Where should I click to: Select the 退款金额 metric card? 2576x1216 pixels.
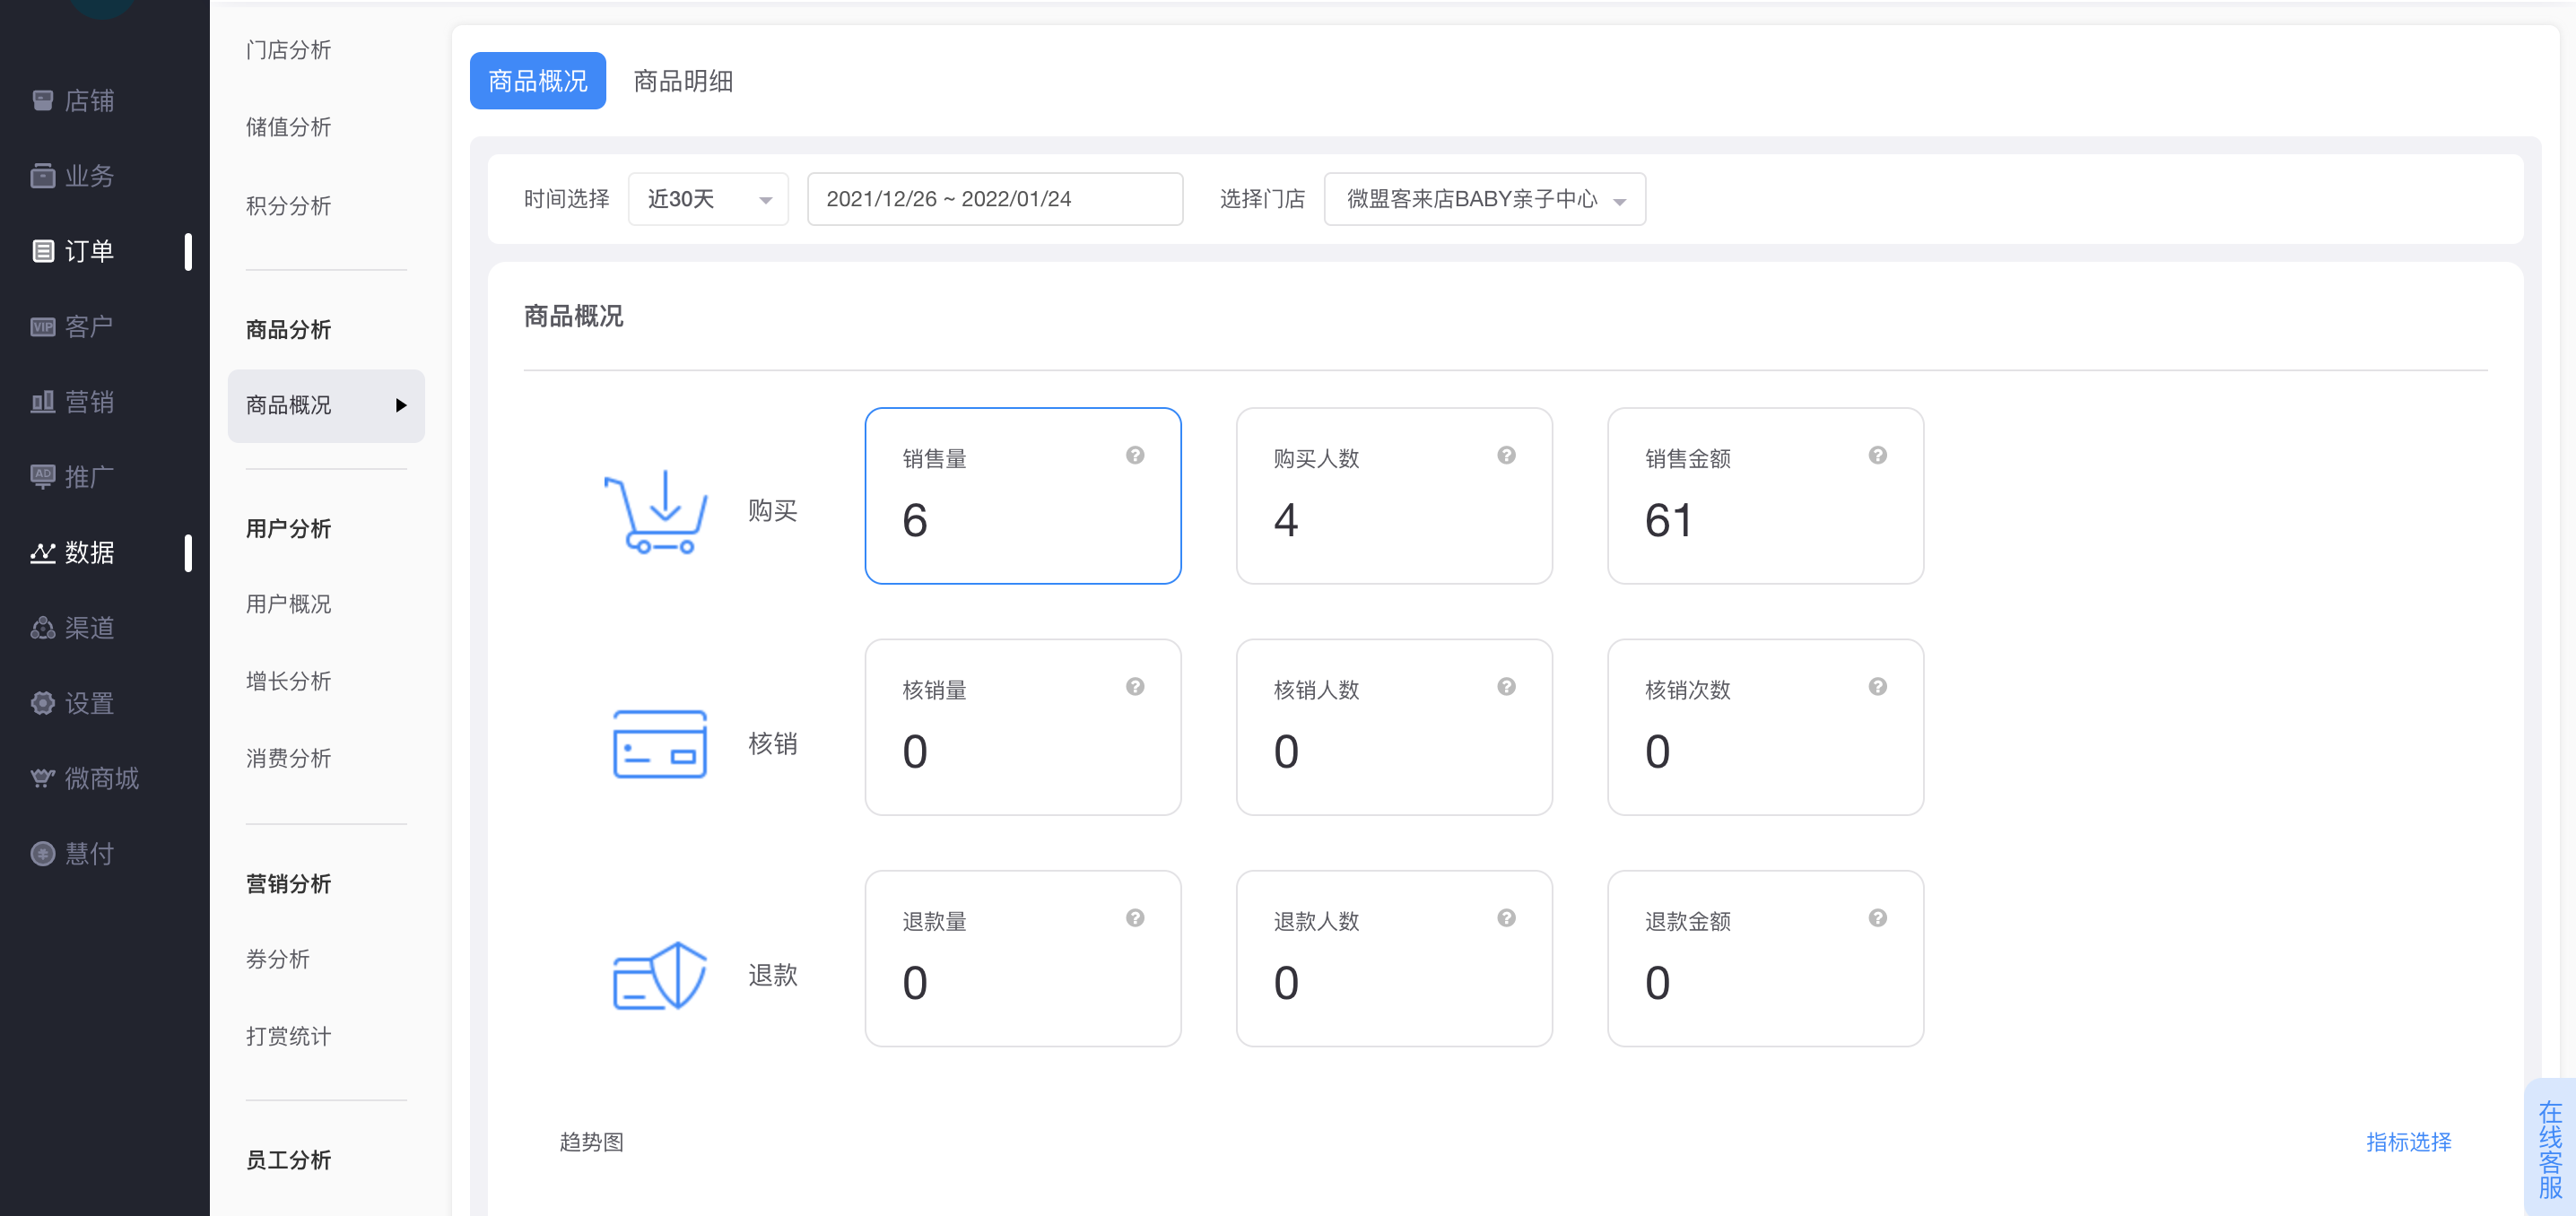coord(1764,958)
